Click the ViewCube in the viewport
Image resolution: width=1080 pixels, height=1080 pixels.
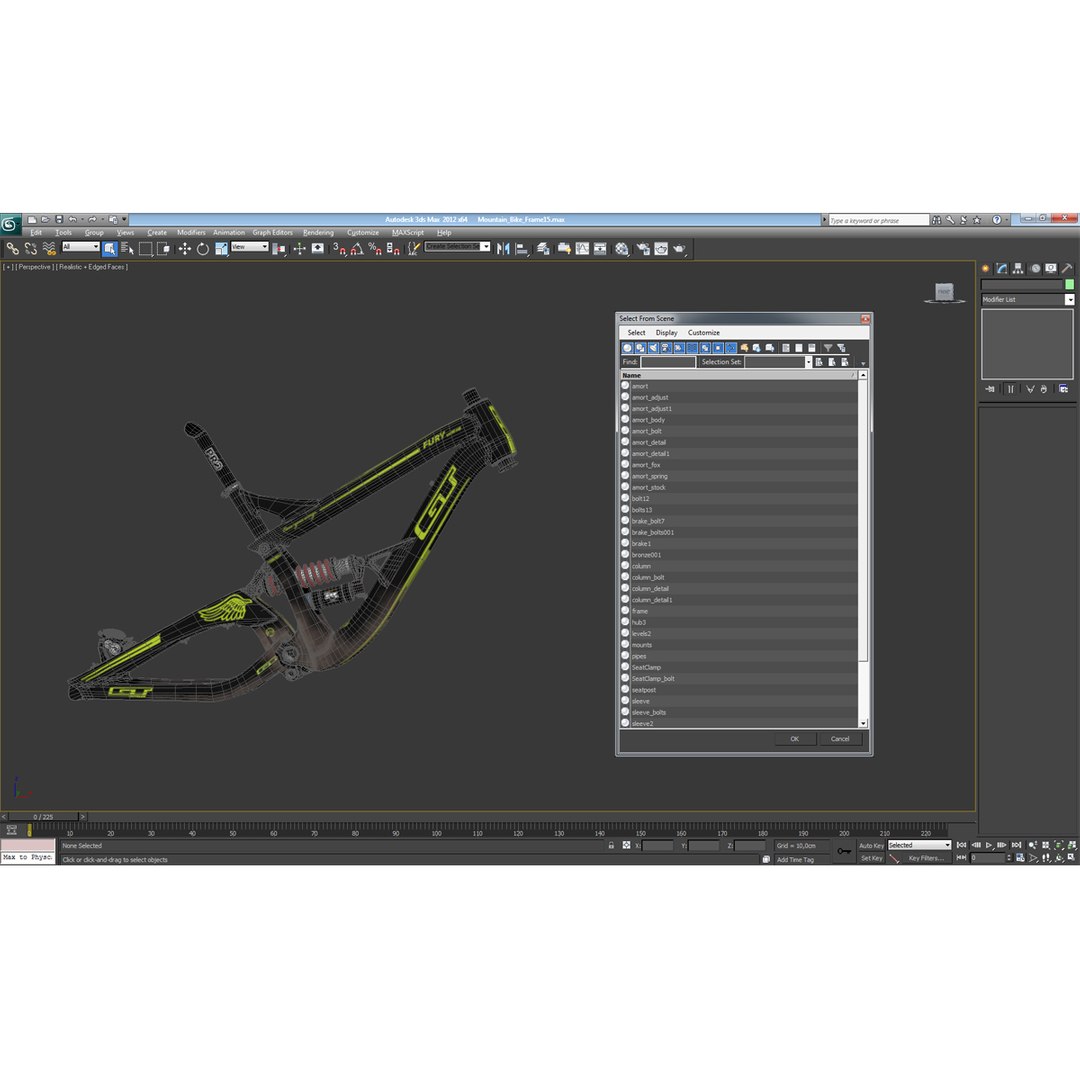944,292
